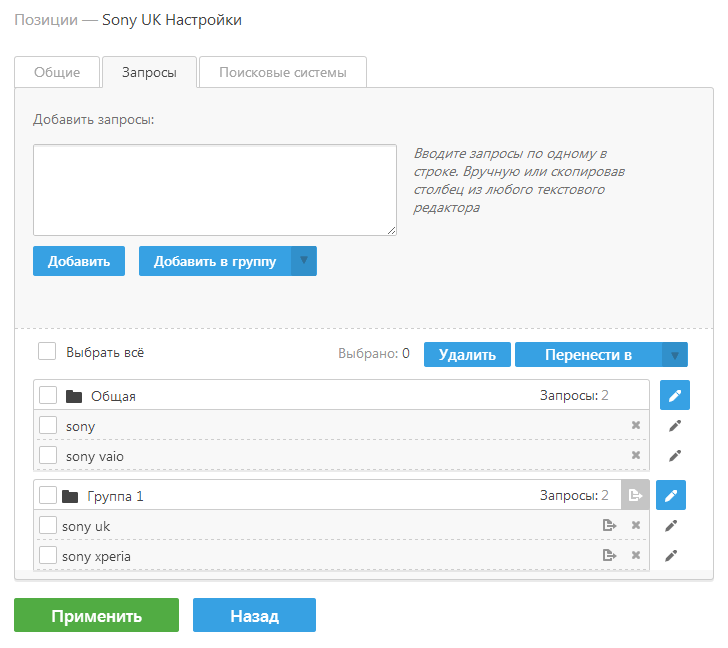Switch to the Общие tab
The width and height of the screenshot is (728, 648).
pyautogui.click(x=57, y=72)
